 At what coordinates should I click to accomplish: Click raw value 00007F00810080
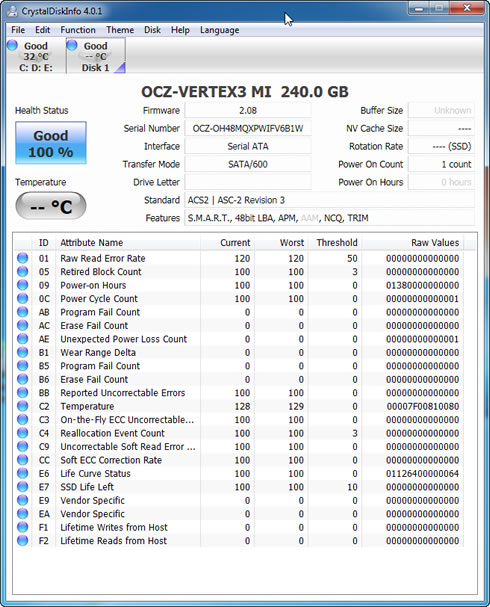click(x=423, y=406)
